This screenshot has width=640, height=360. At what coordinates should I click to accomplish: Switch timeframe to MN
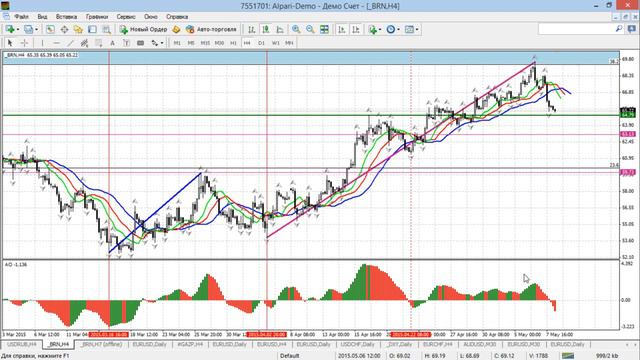[x=289, y=43]
